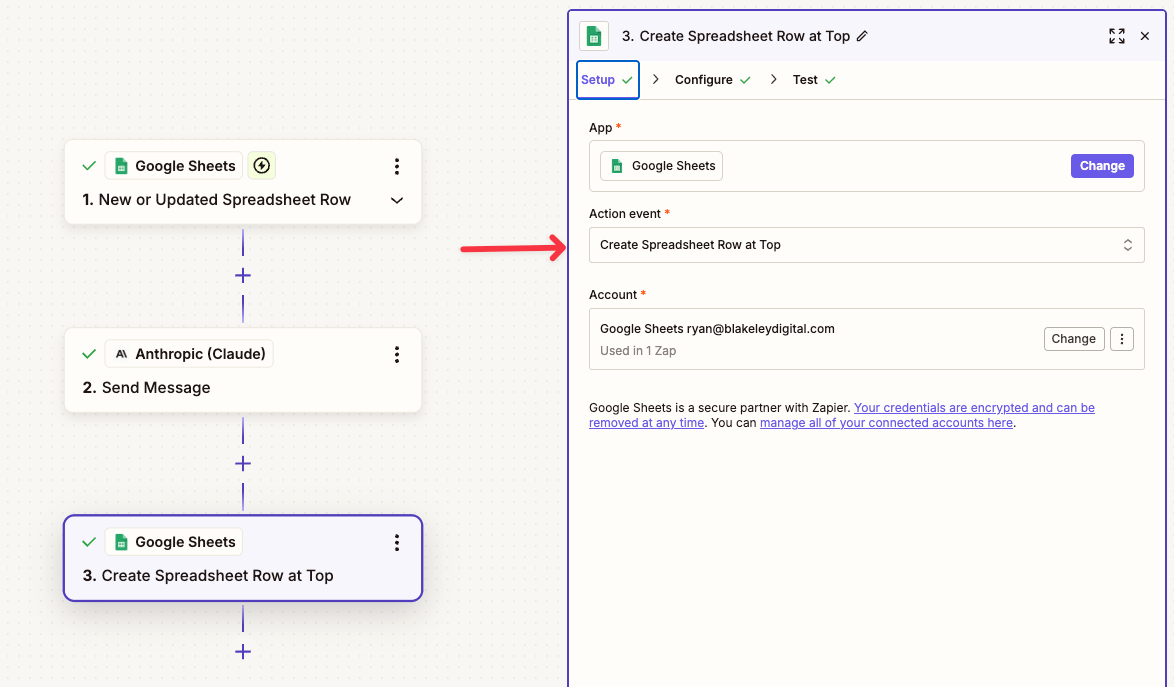This screenshot has height=687, width=1174.
Task: Expand the step panel to fullscreen
Action: (1116, 36)
